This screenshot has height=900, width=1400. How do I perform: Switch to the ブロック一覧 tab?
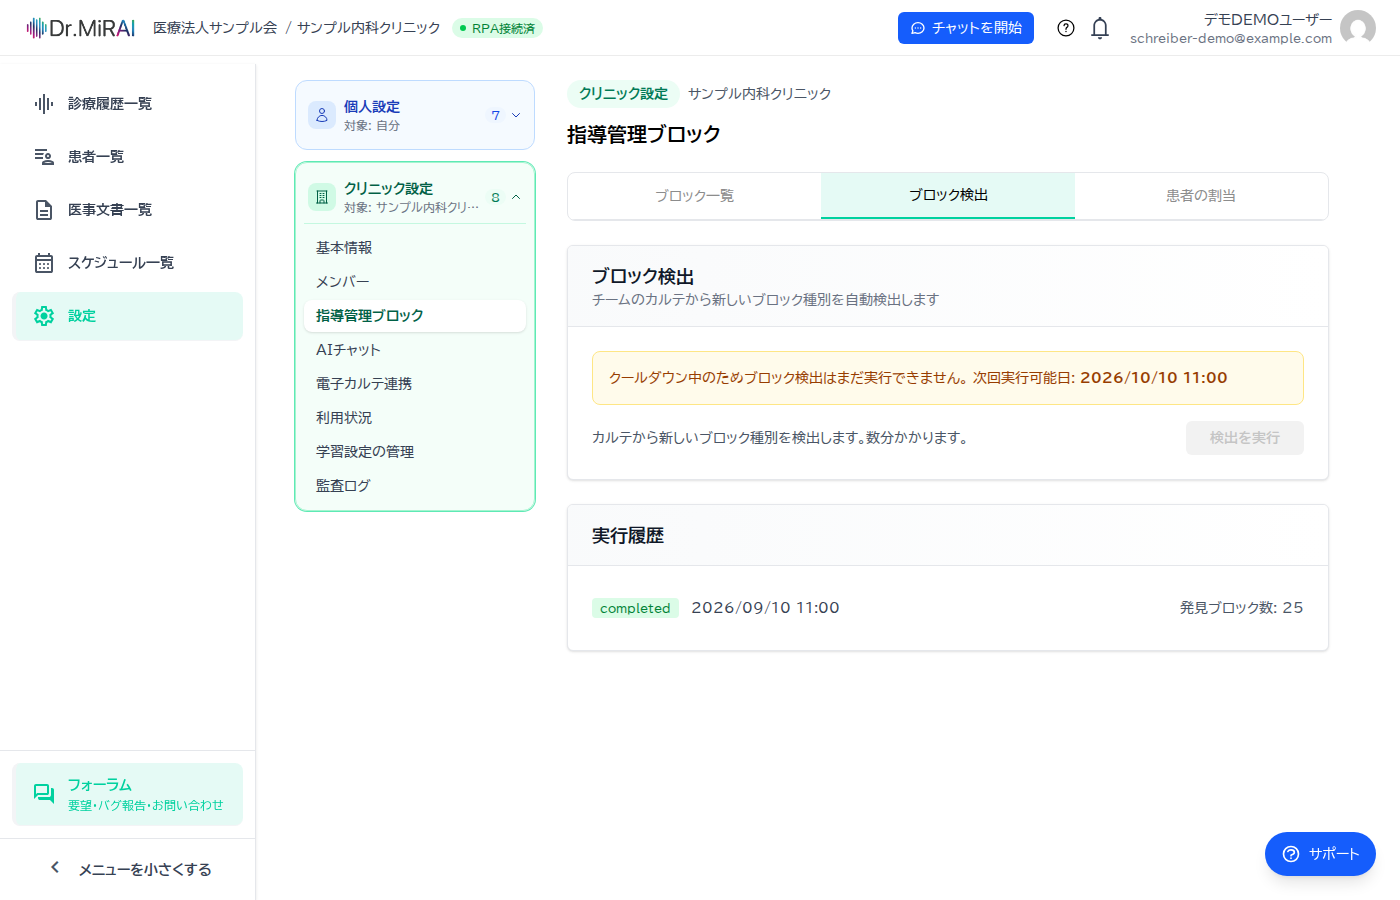694,196
